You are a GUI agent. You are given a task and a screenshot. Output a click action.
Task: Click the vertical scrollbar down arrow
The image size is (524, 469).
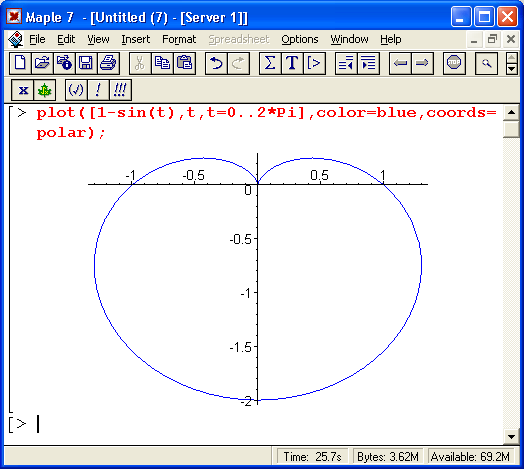click(x=511, y=437)
